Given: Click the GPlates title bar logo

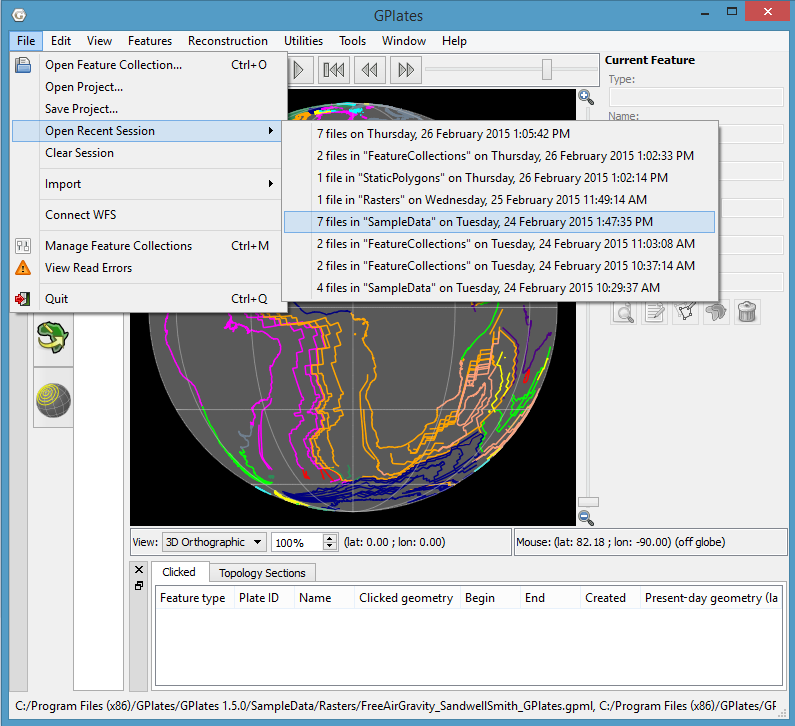Looking at the screenshot, I should (19, 15).
